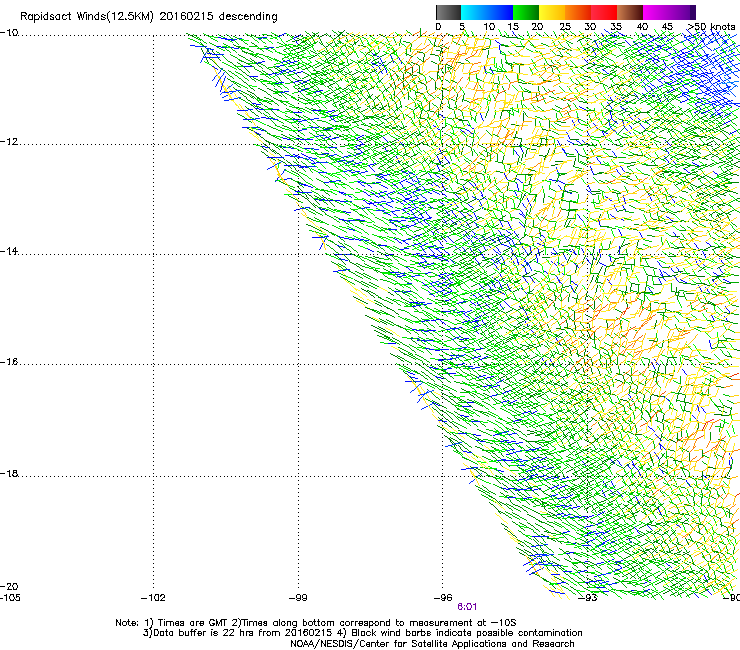The width and height of the screenshot is (740, 650).
Task: Click the '>50 knots' scale label
Action: point(711,27)
